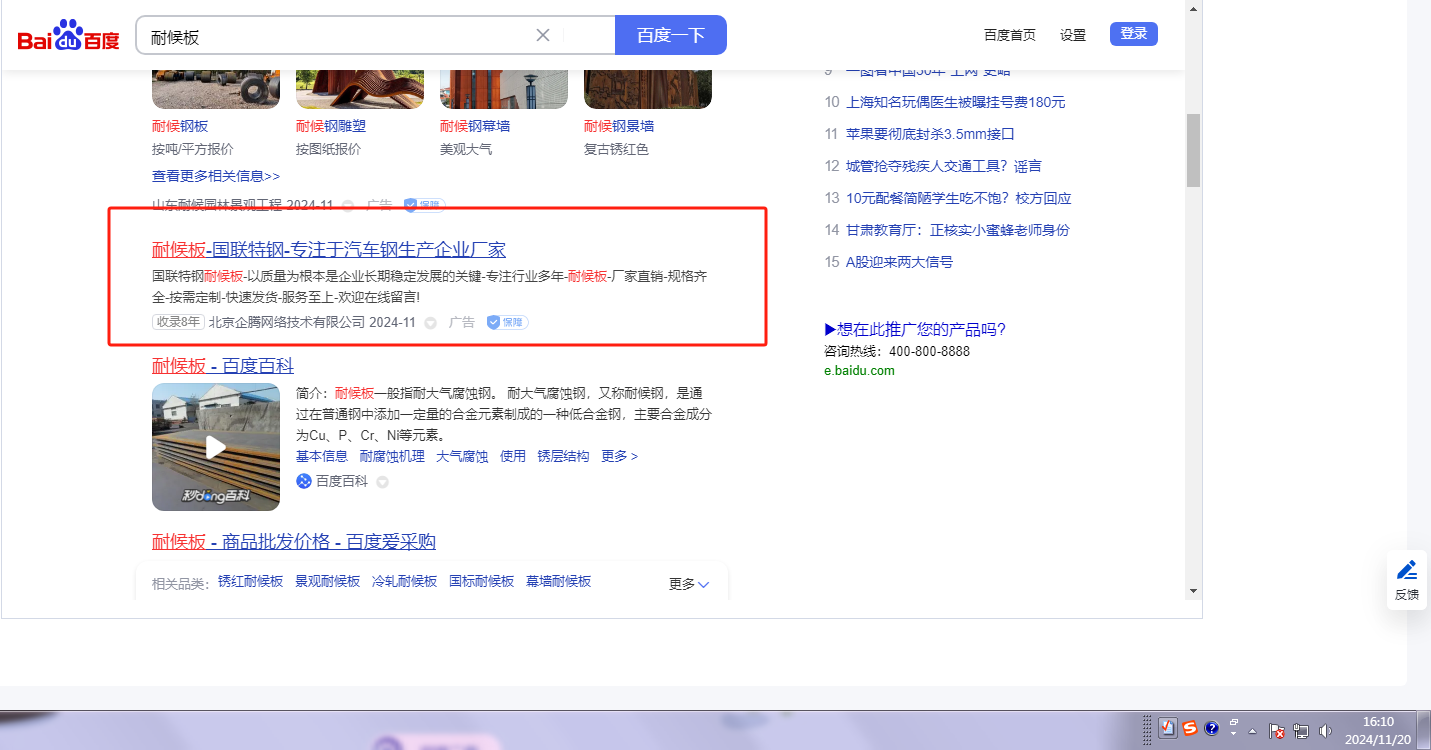Open dropdown arrow beside 北京企腾网络技术有限公司 2024-11
The width and height of the screenshot is (1431, 750).
(431, 323)
